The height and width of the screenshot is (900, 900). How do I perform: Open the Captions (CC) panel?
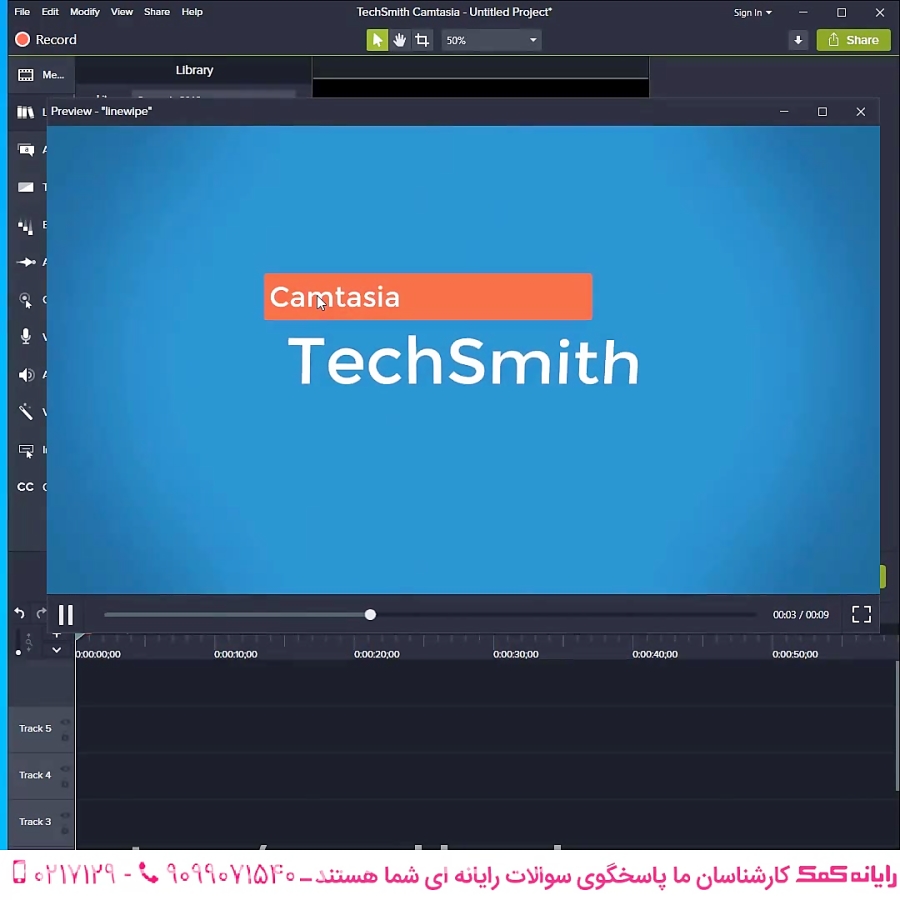25,487
